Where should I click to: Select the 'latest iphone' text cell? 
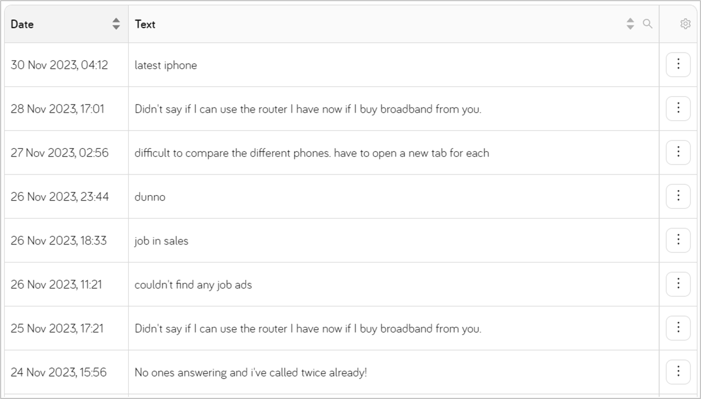click(394, 65)
